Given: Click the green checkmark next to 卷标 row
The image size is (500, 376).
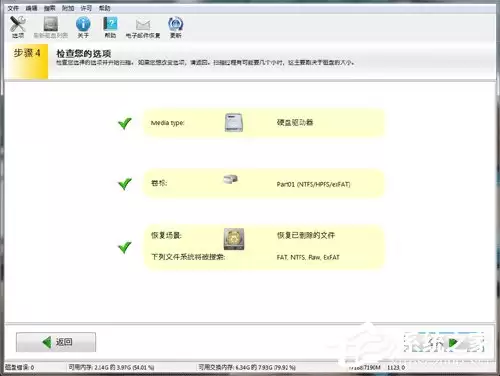Looking at the screenshot, I should click(125, 184).
